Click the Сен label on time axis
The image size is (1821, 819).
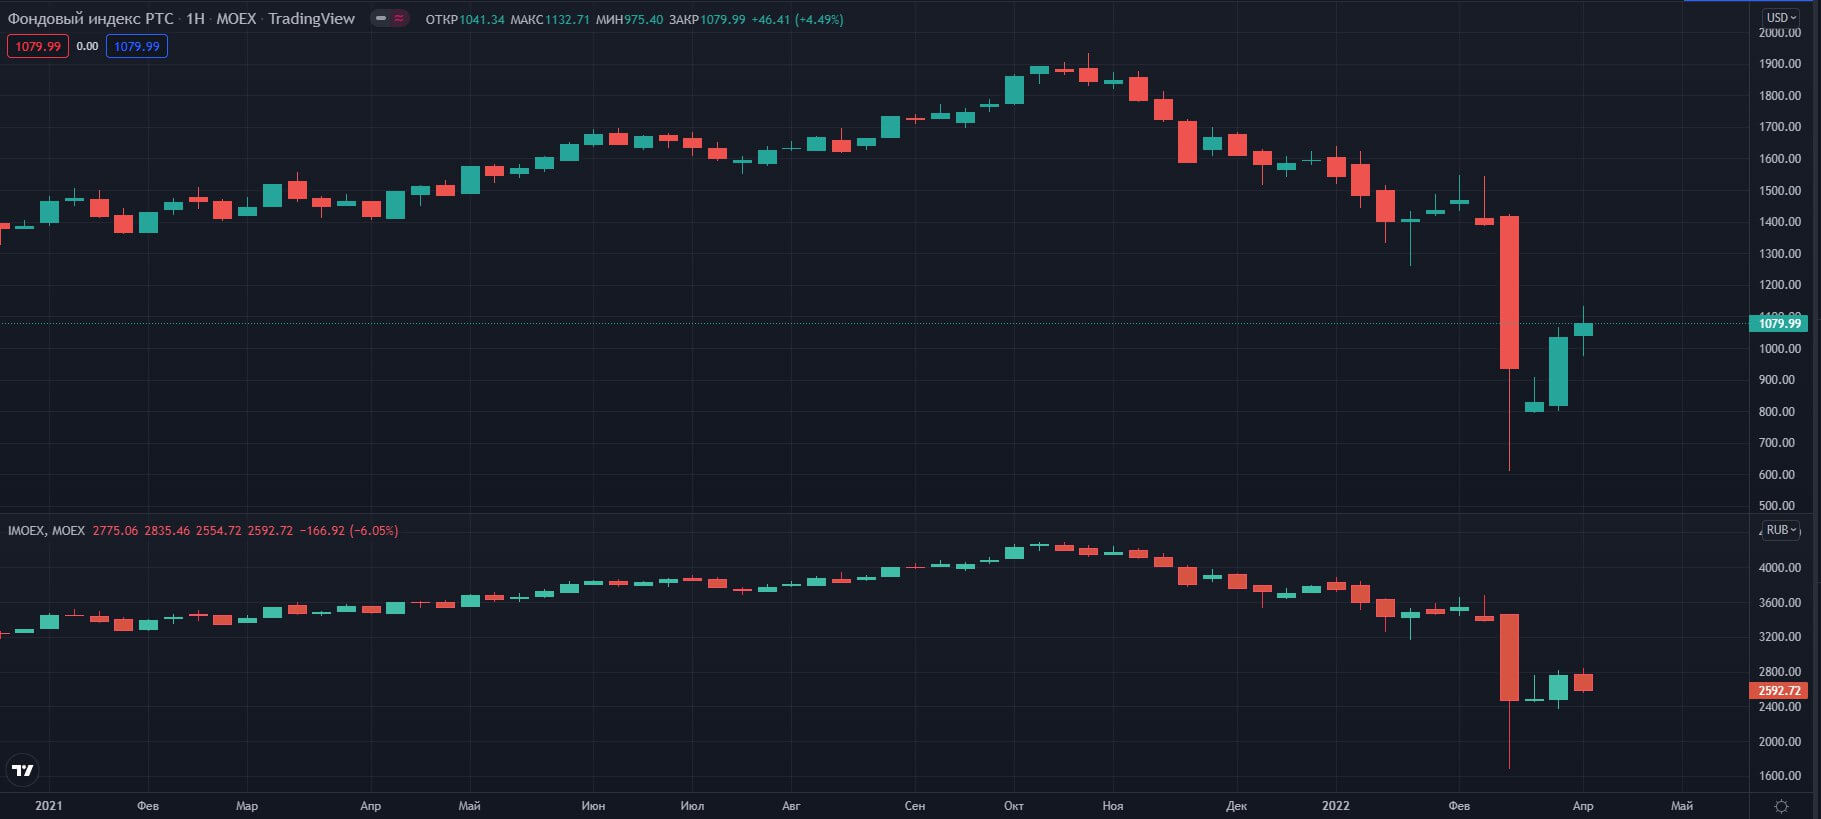point(915,805)
